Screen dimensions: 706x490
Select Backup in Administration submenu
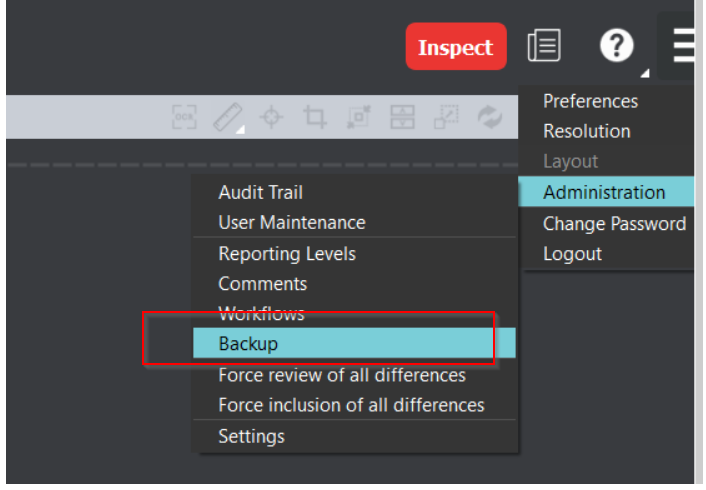point(248,343)
